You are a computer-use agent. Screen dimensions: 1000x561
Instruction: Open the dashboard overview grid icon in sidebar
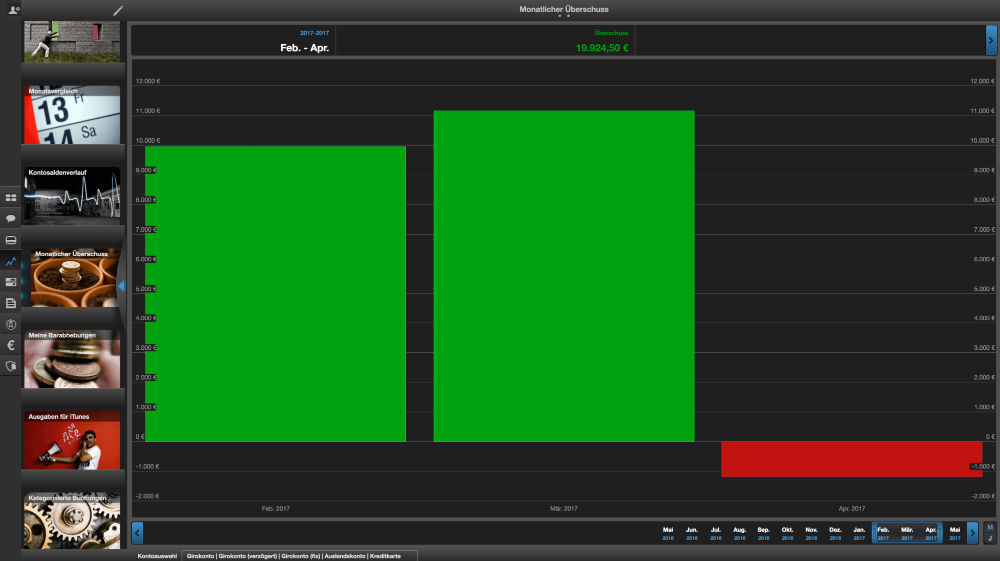pyautogui.click(x=11, y=198)
